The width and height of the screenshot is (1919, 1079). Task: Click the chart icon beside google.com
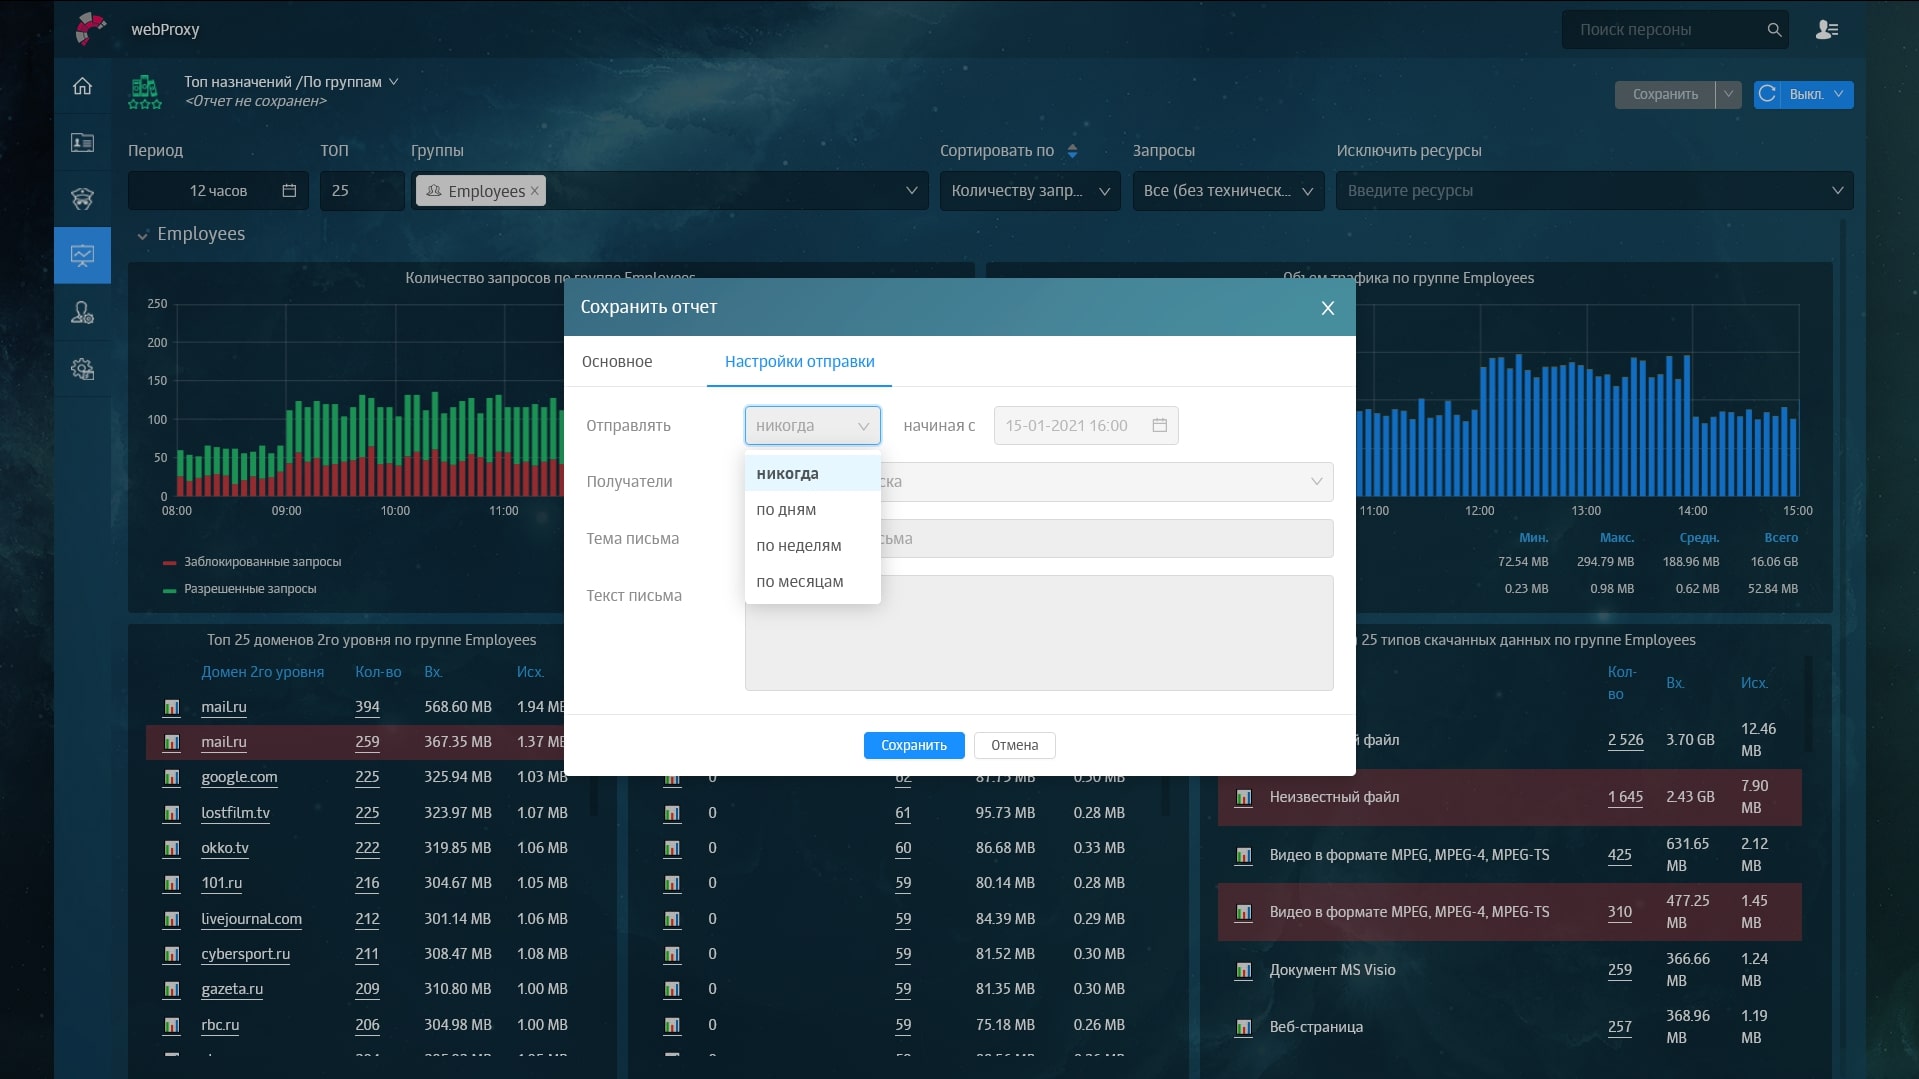point(172,777)
